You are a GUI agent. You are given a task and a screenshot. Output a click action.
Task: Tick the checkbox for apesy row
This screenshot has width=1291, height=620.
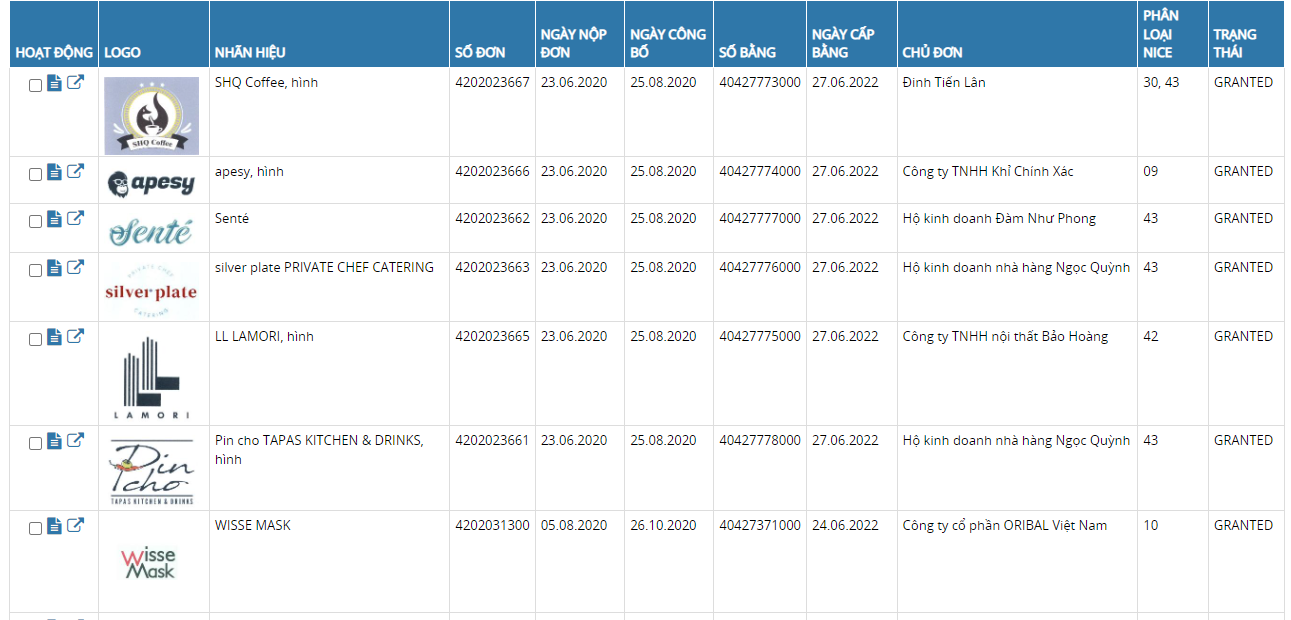35,175
